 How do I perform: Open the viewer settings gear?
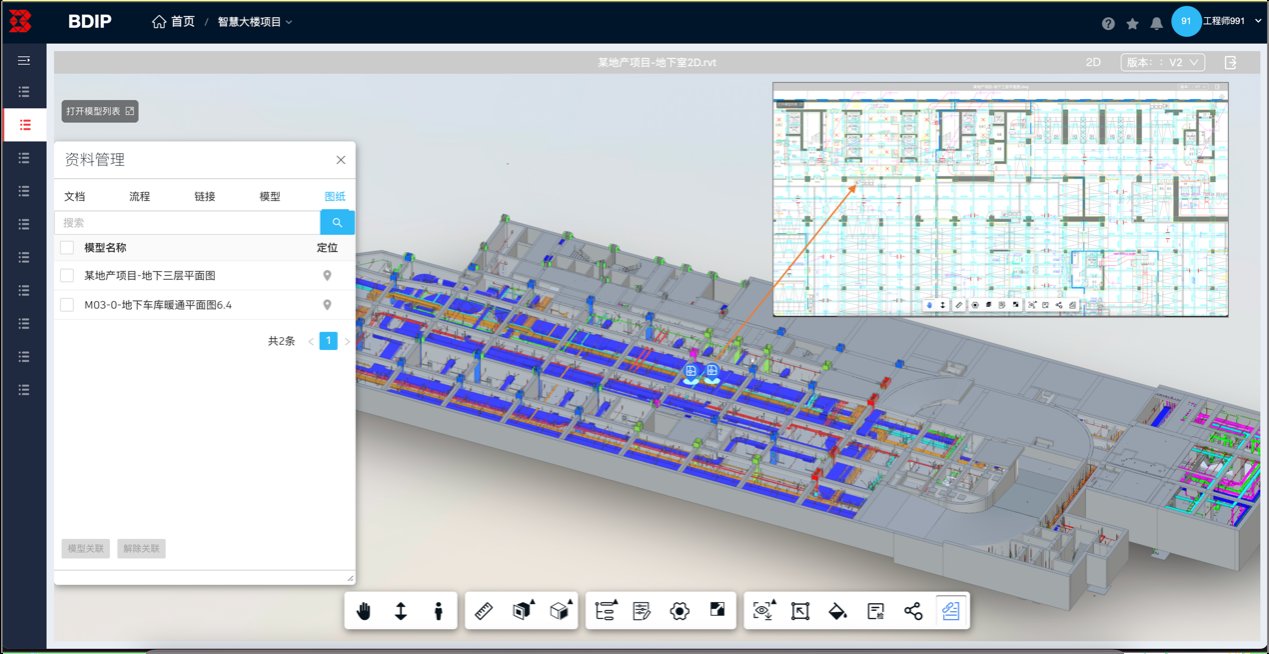(680, 611)
